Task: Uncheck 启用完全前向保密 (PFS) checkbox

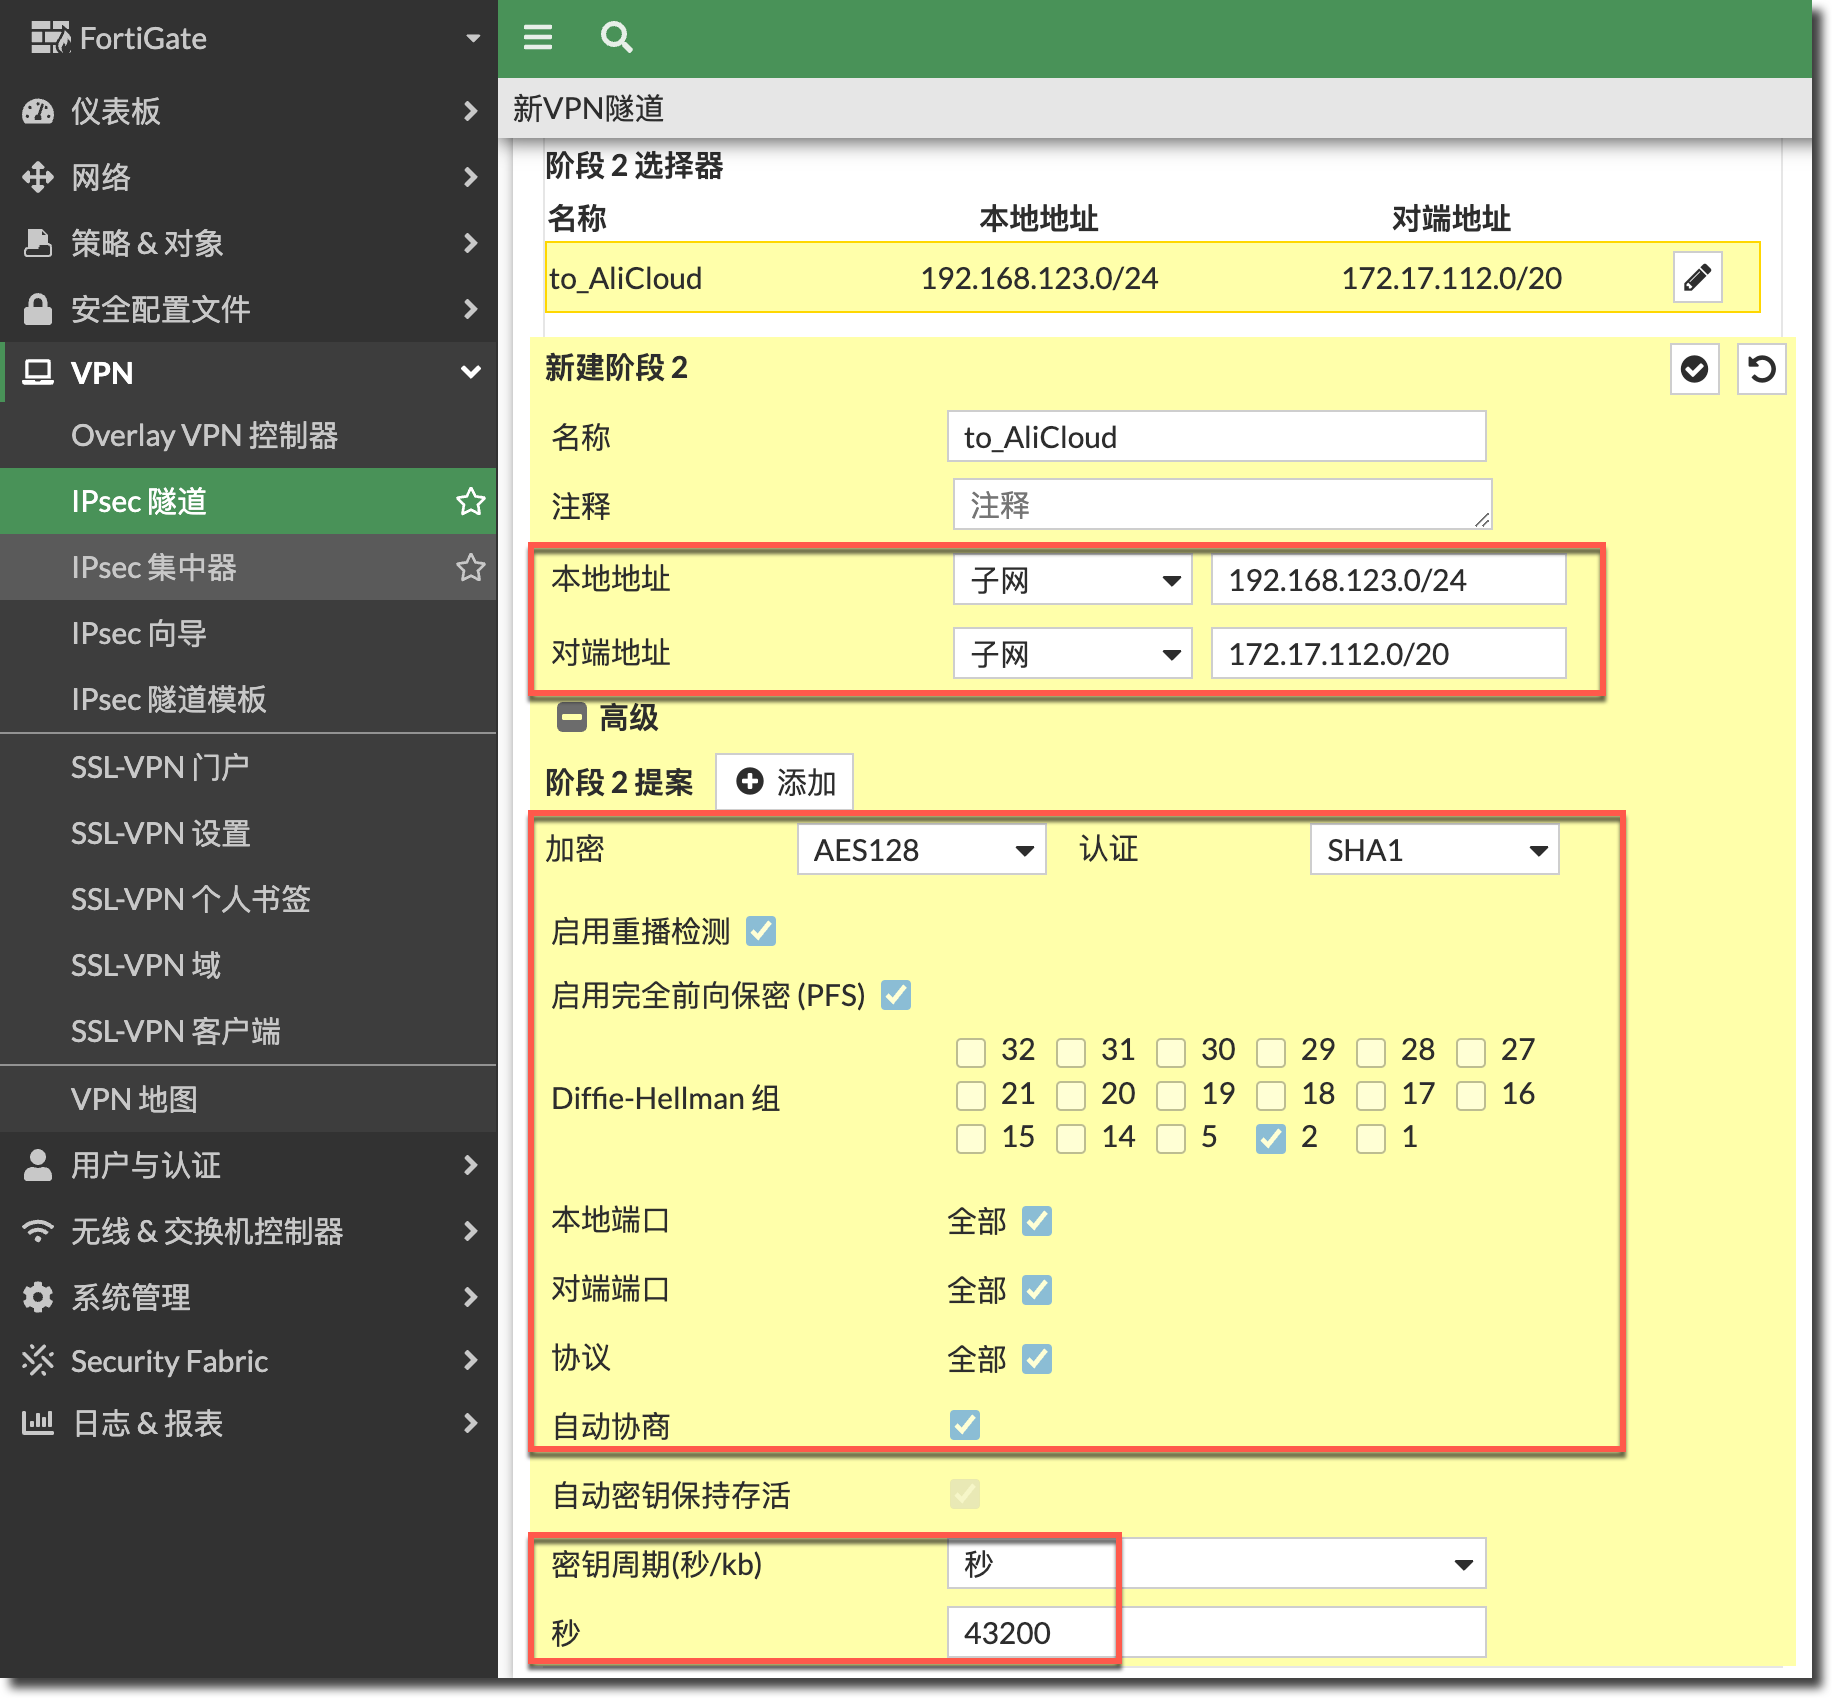Action: (896, 996)
